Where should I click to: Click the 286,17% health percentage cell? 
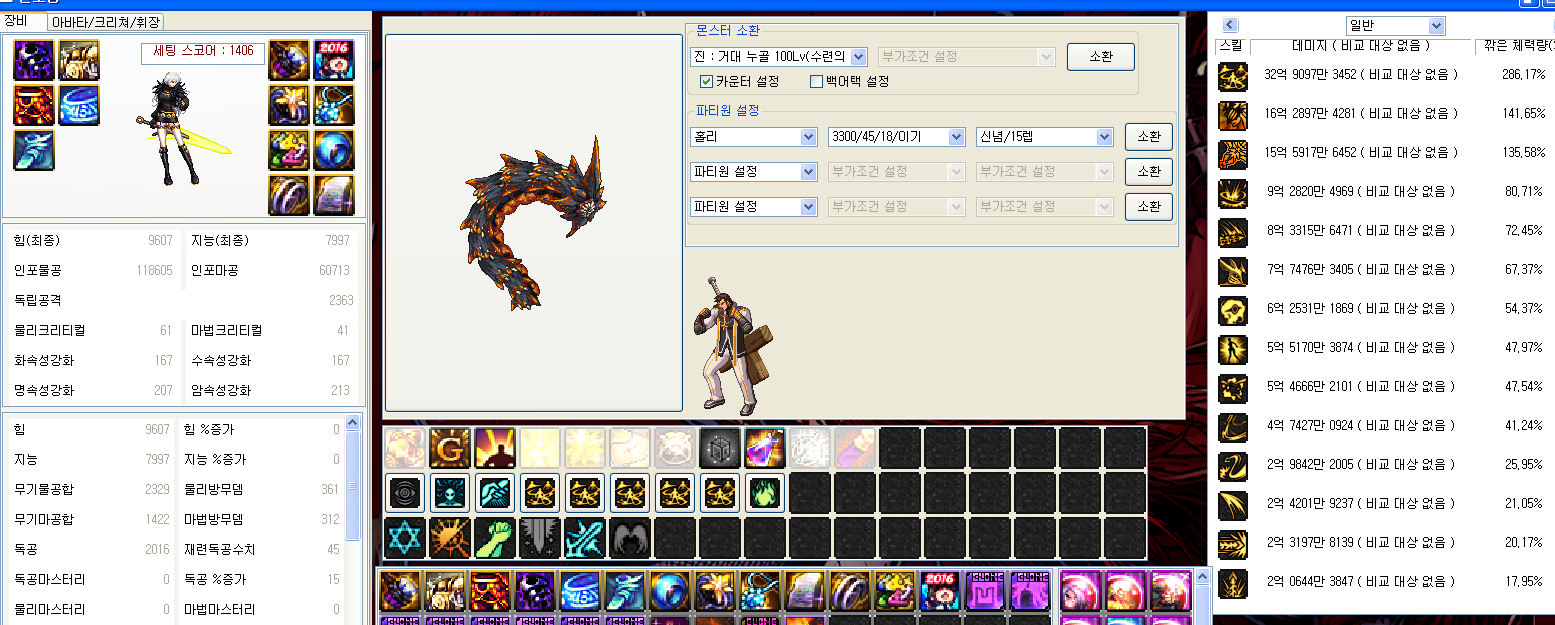(1523, 75)
